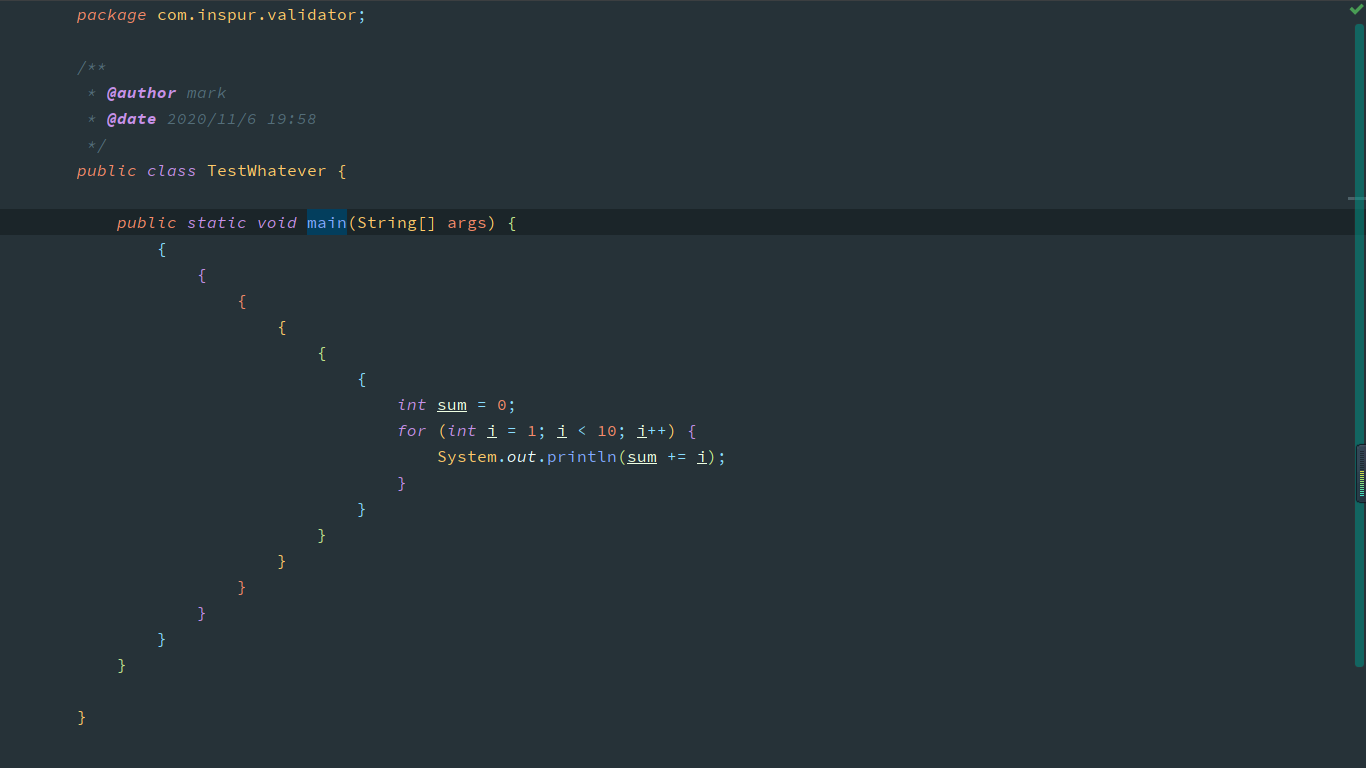Click the author name "mark"
This screenshot has width=1366, height=768.
point(207,93)
